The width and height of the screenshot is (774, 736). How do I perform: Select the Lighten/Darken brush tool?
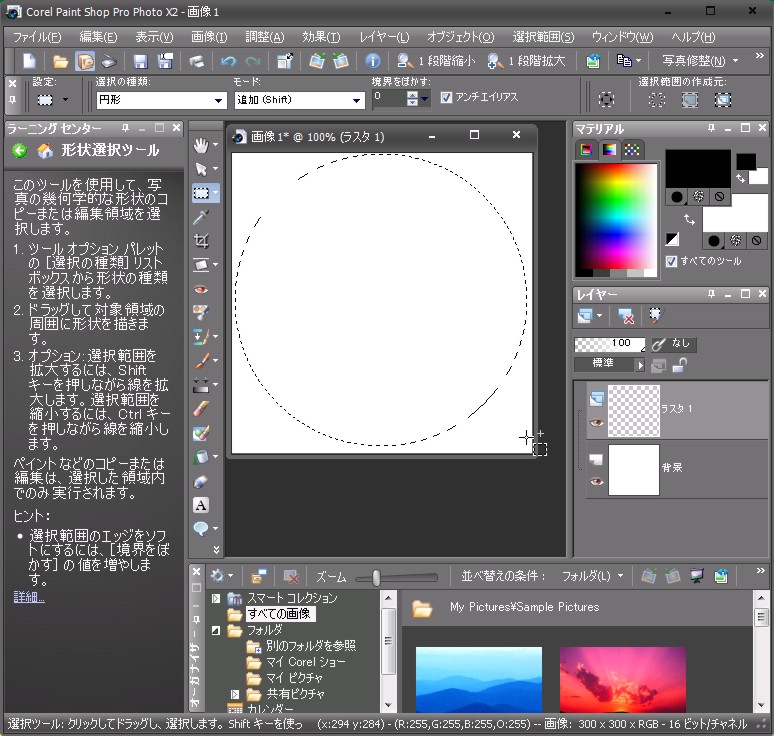(x=201, y=385)
